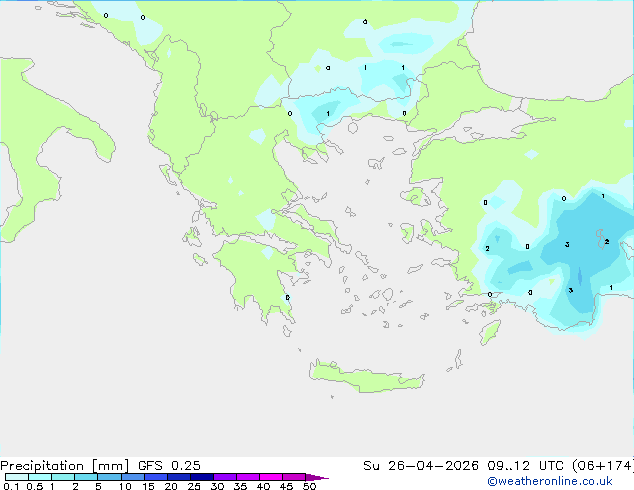Pick the 2–5 mm legend swatch
Screen dimensions: 634x490
[86, 477]
